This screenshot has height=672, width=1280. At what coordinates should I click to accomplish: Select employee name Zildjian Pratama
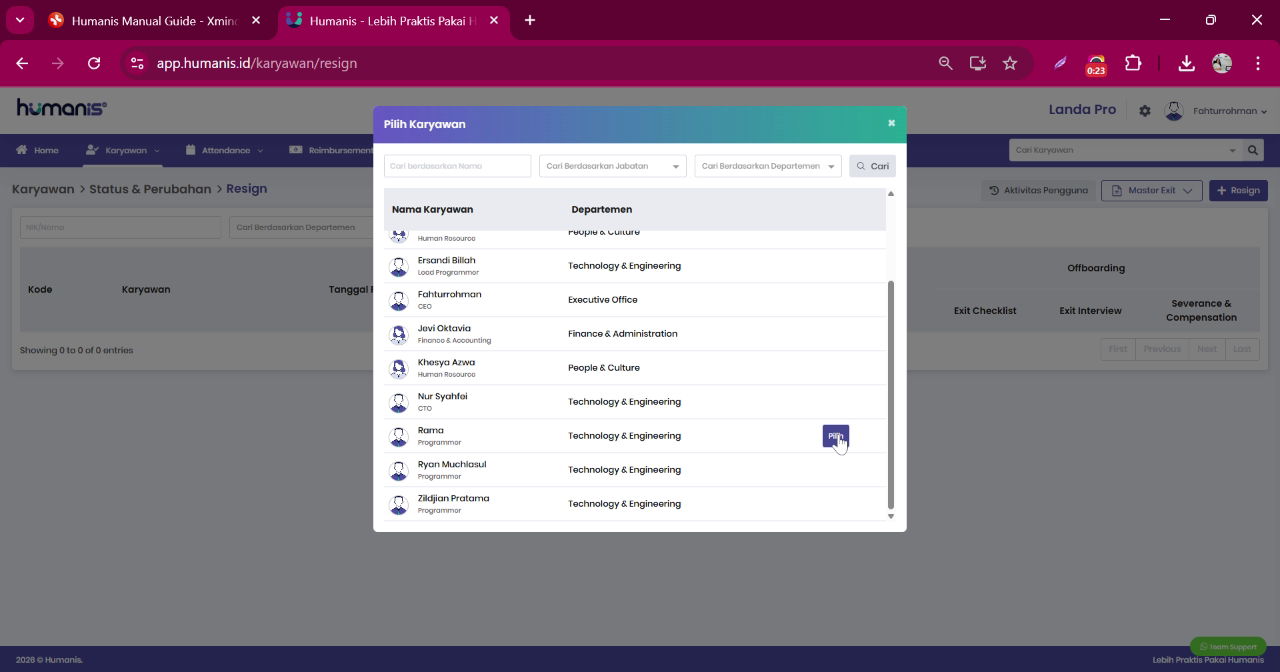(453, 498)
